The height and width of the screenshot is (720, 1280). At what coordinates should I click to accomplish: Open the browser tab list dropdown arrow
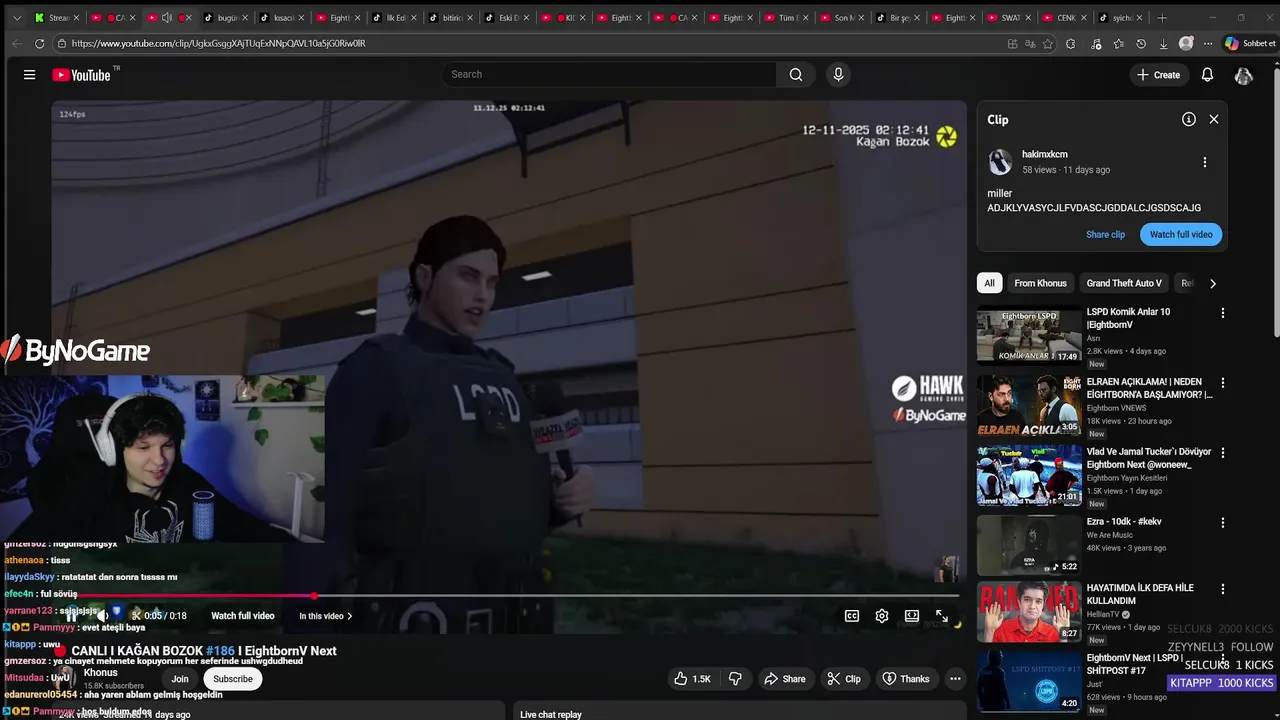click(16, 18)
